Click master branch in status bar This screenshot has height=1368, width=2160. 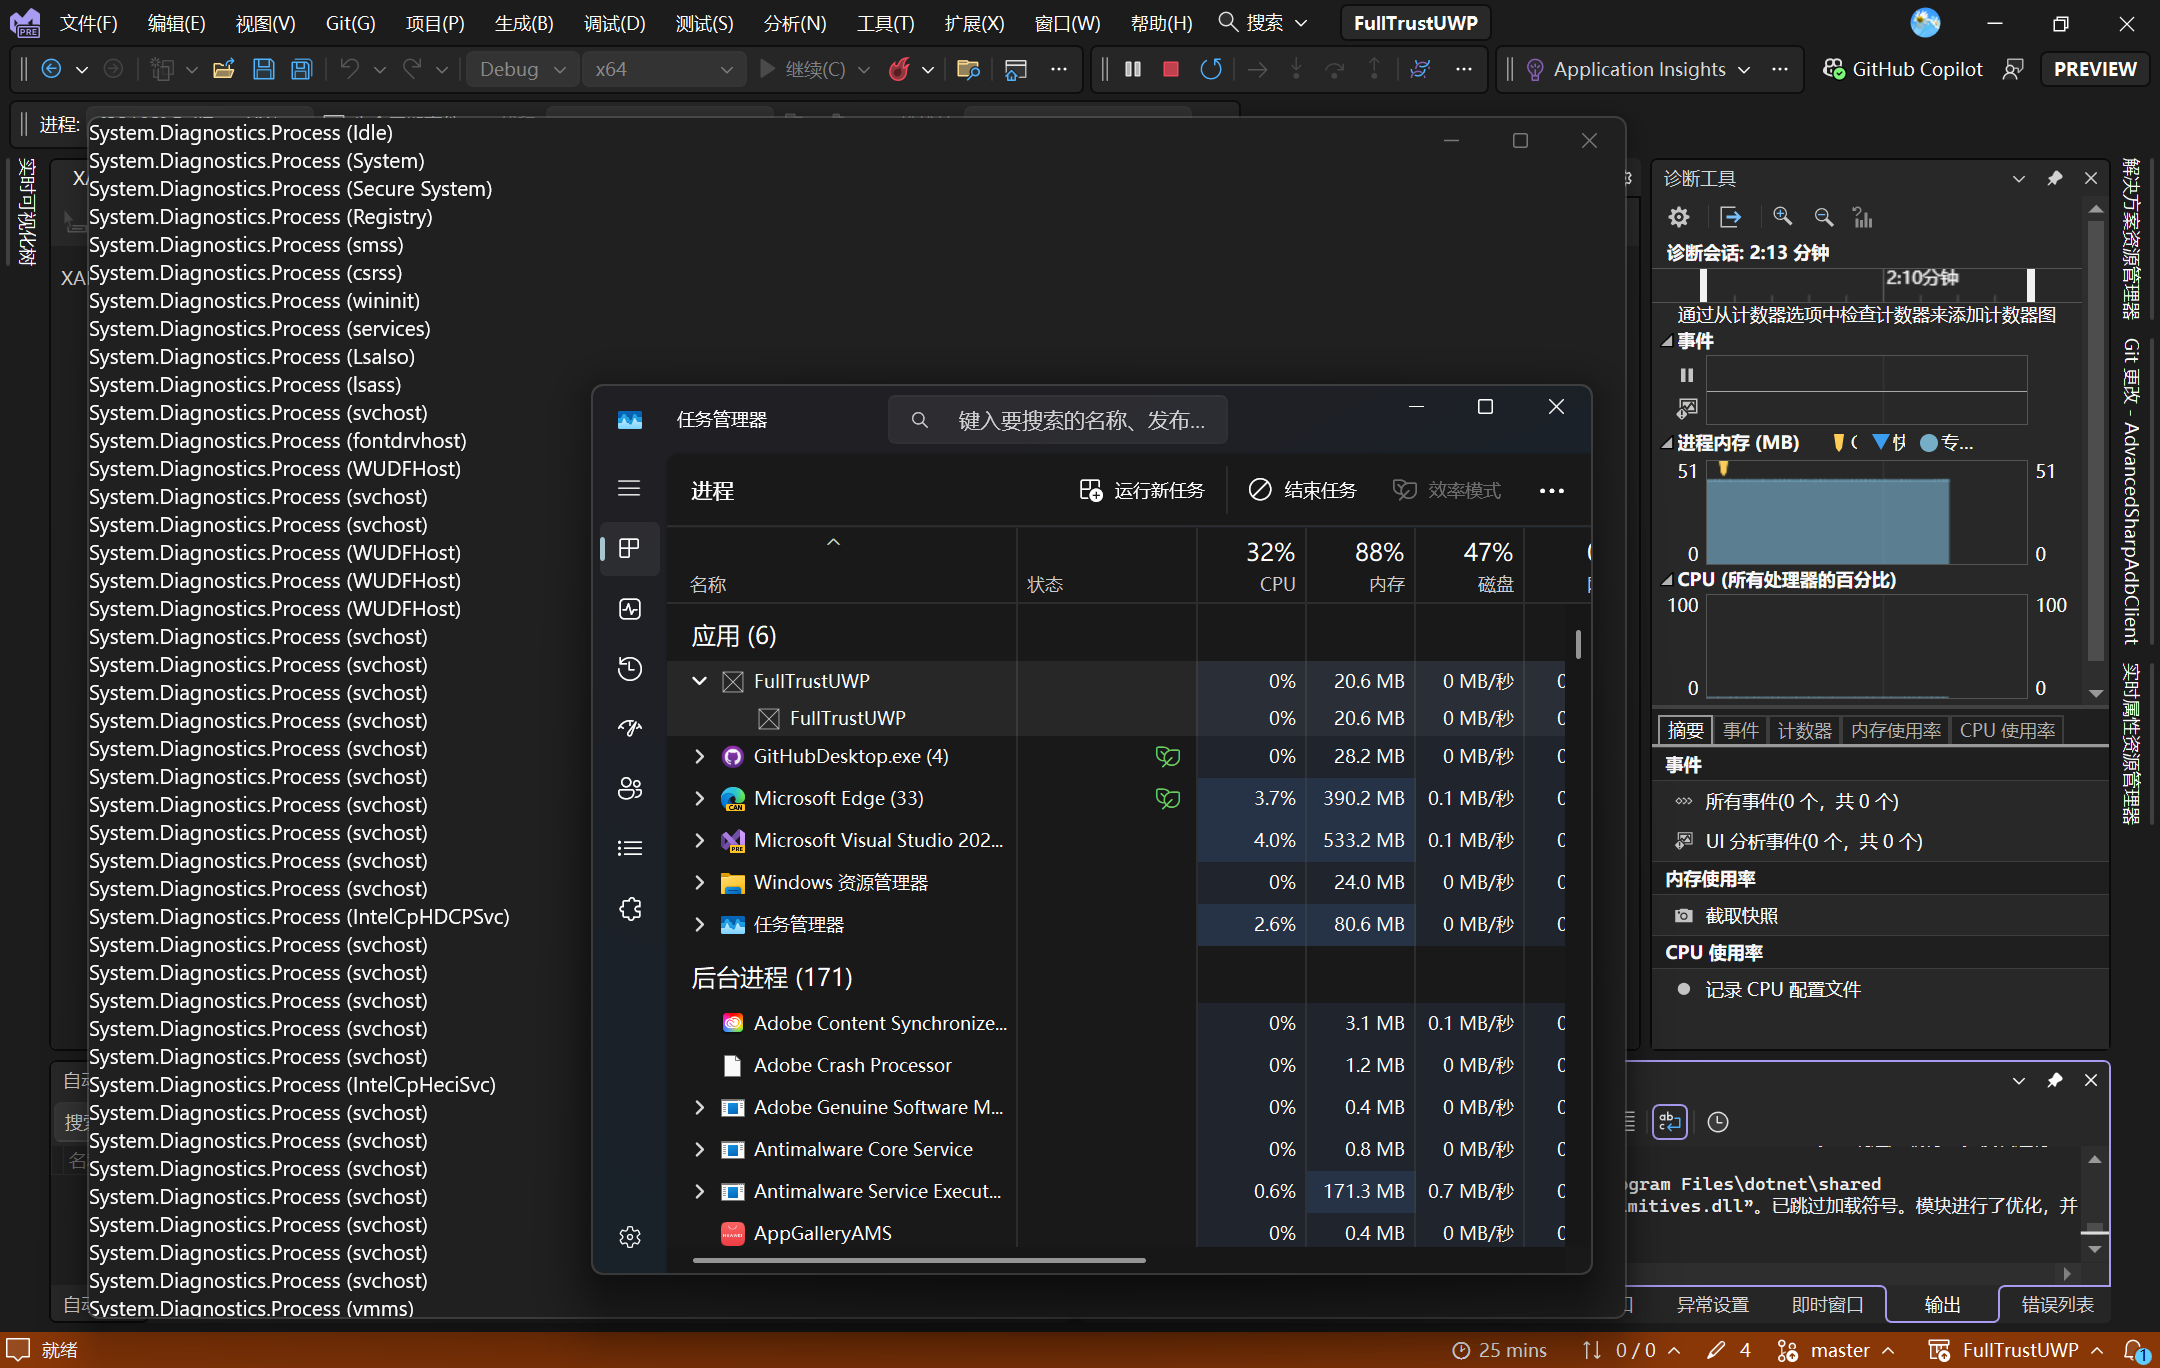pyautogui.click(x=1838, y=1350)
